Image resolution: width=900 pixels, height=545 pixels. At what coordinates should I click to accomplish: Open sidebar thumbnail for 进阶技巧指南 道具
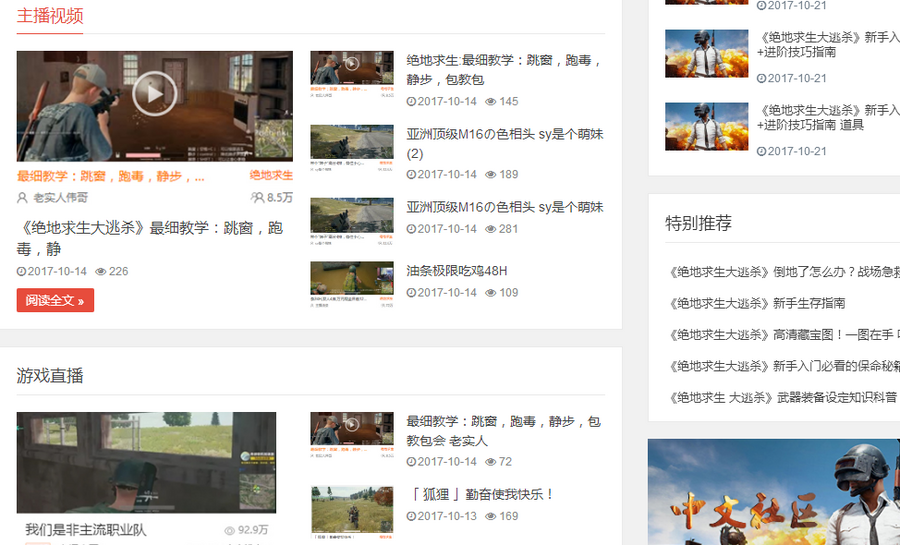707,126
